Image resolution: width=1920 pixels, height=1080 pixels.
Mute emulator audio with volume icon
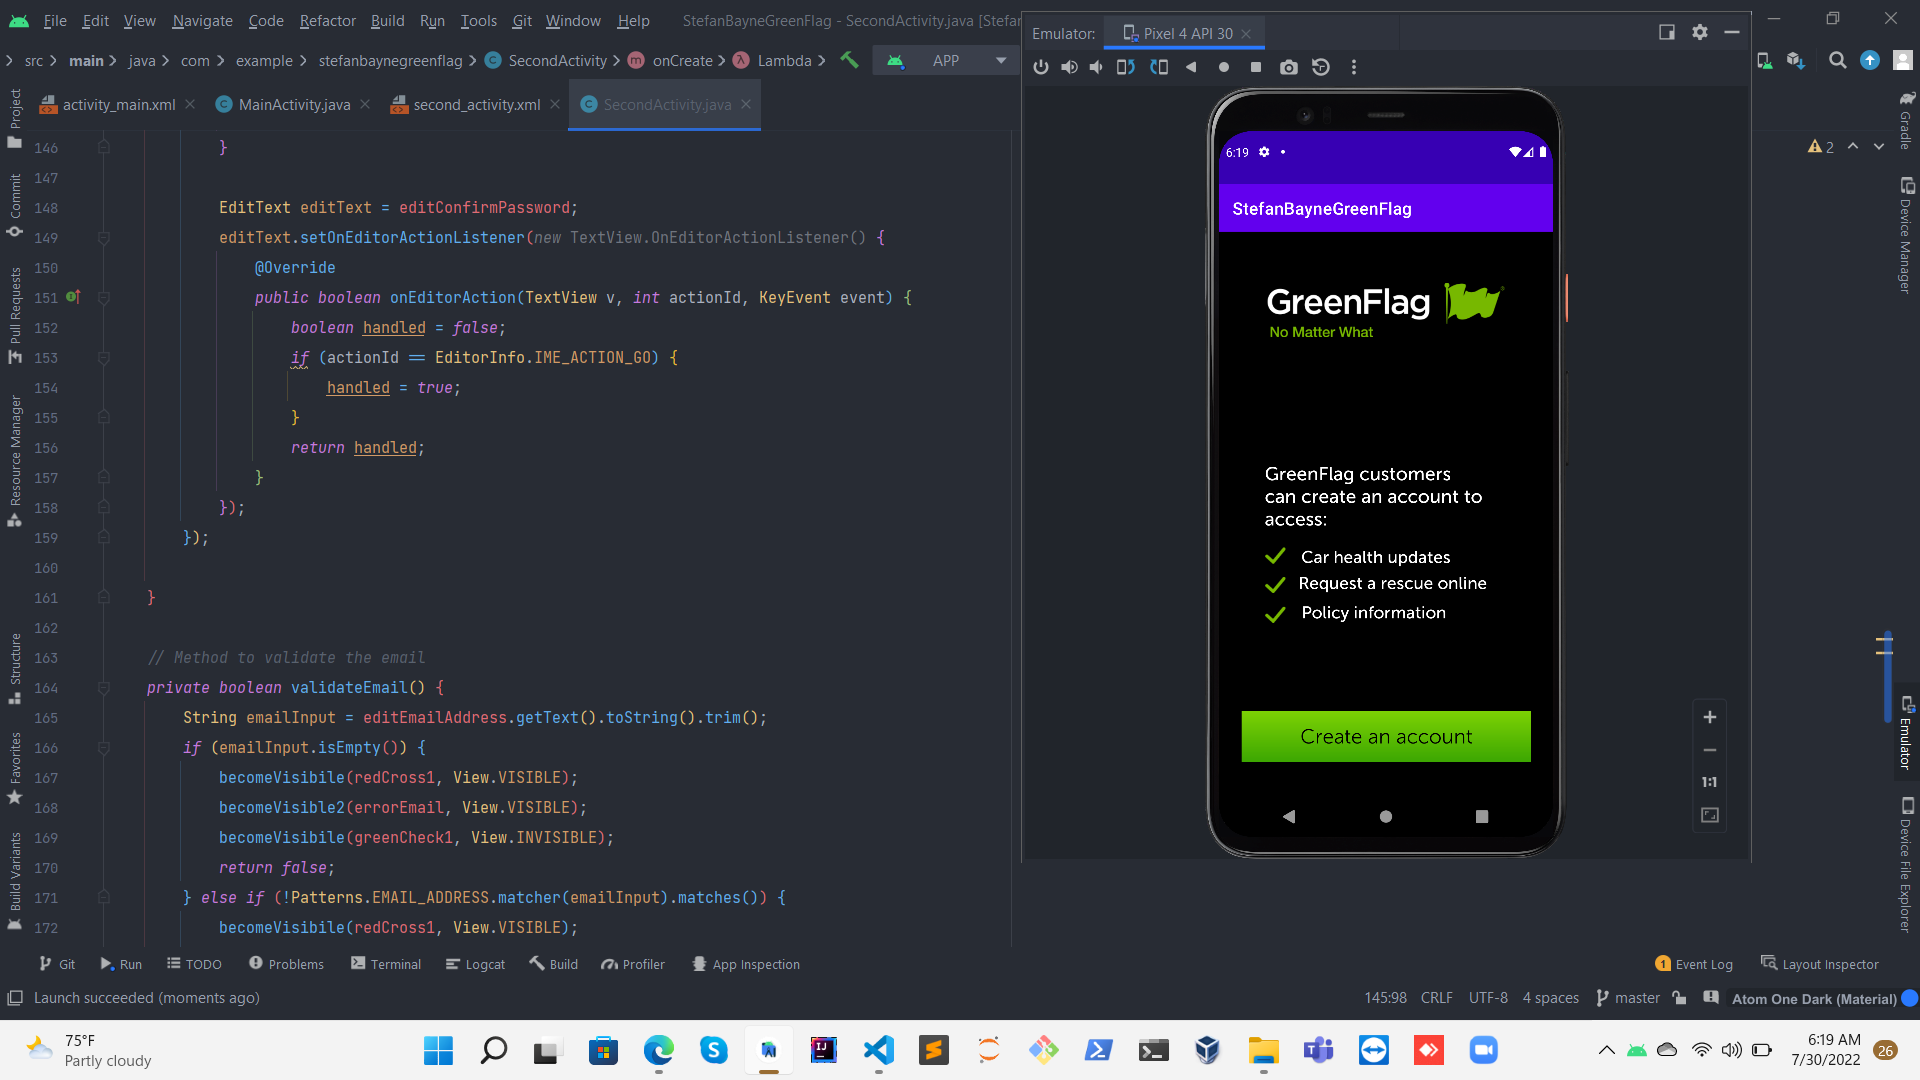(x=1096, y=67)
